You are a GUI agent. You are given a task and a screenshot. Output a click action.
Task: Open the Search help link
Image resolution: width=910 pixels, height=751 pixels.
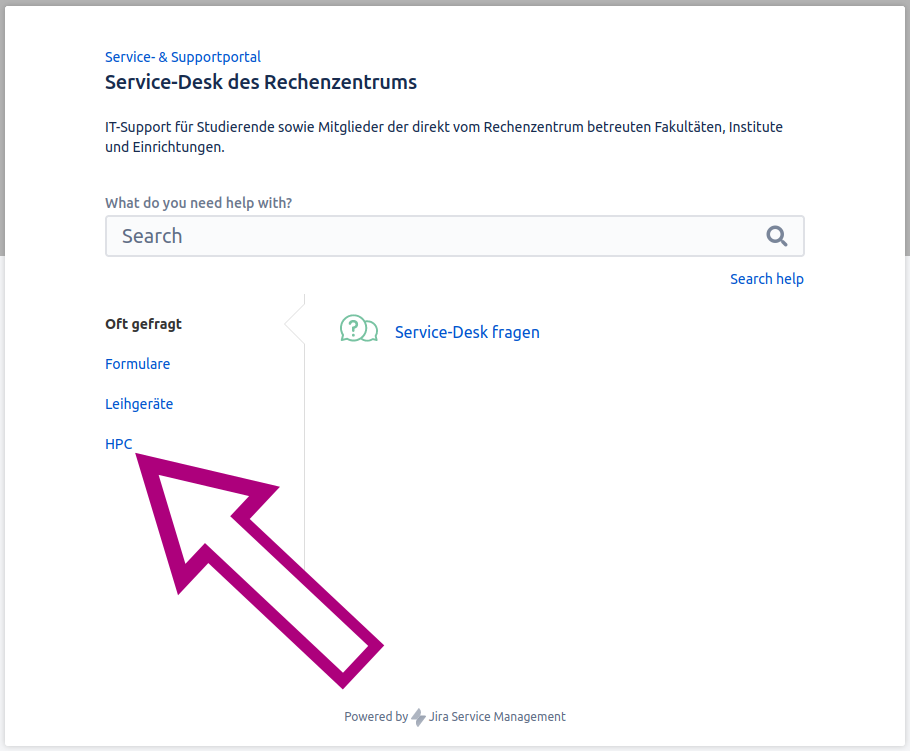pos(766,279)
